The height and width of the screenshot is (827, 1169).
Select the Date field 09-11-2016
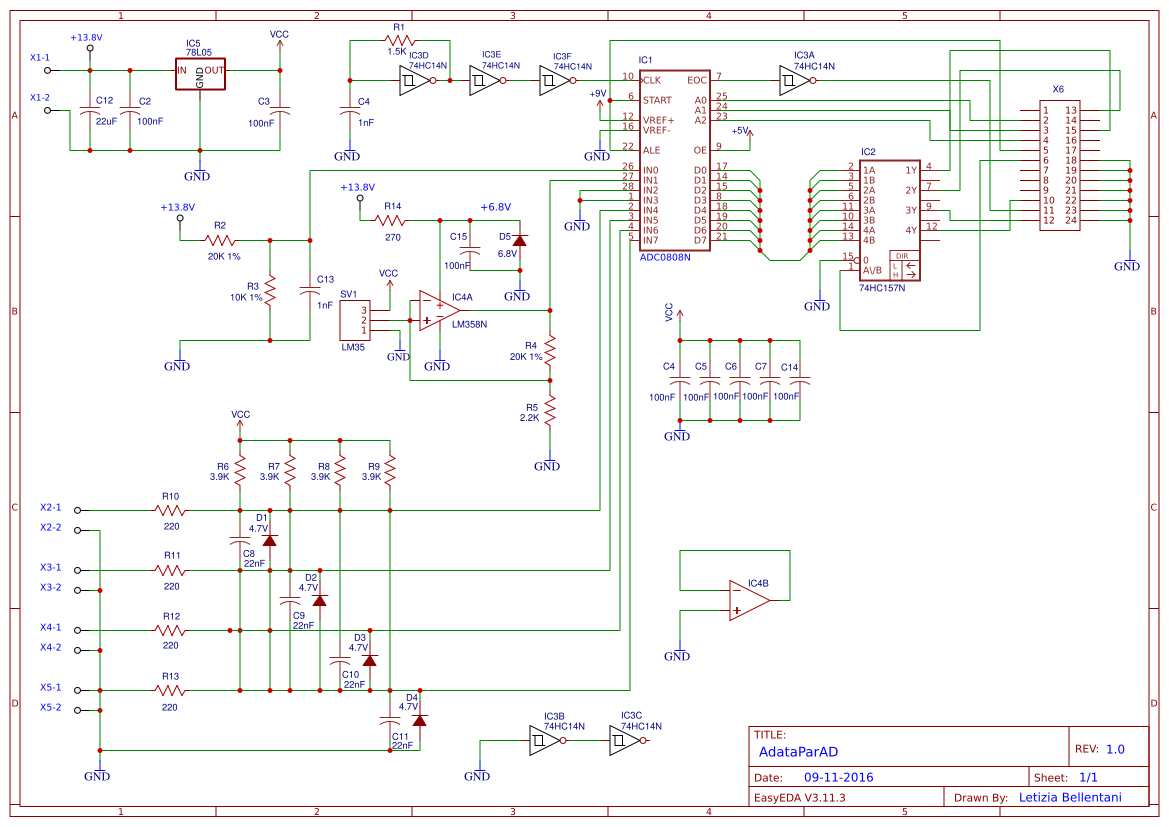pyautogui.click(x=841, y=776)
